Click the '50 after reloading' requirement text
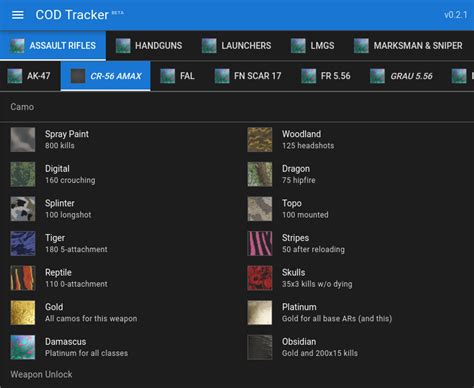 [313, 249]
